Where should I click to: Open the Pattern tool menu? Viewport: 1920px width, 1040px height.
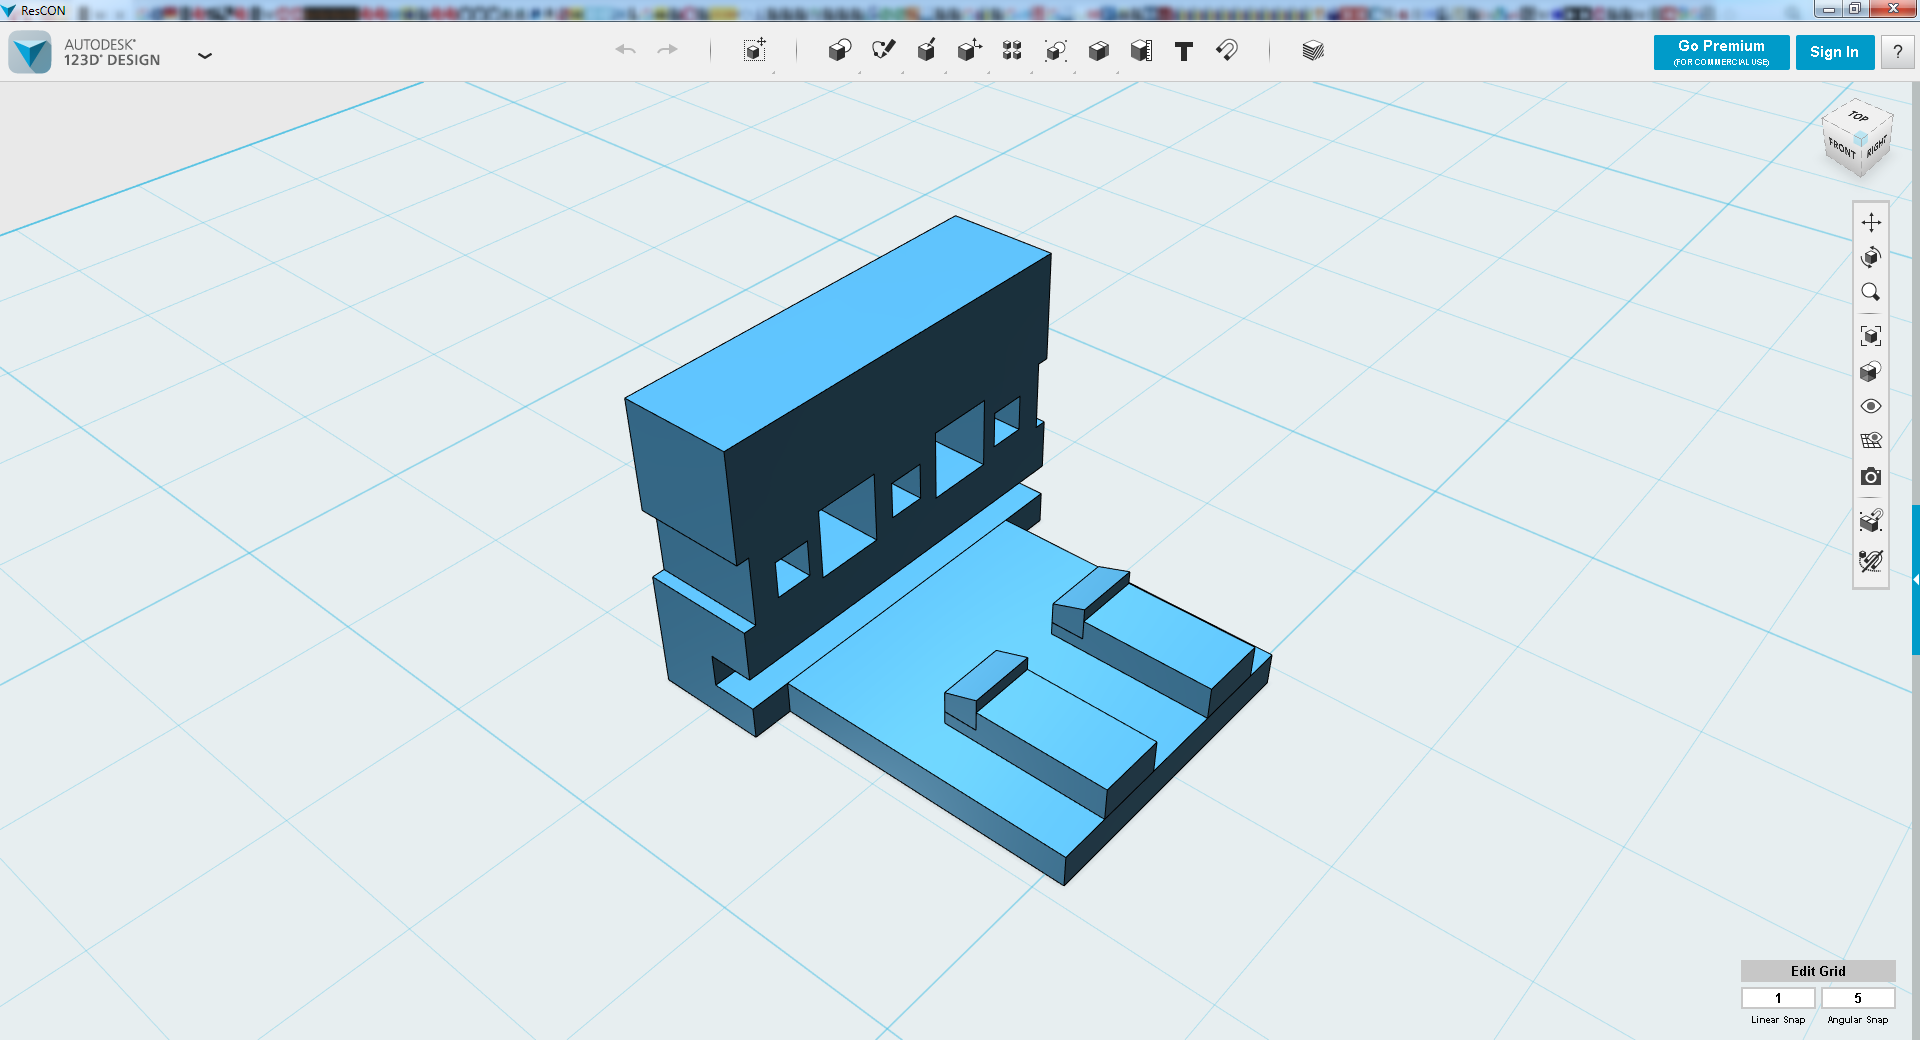1012,50
